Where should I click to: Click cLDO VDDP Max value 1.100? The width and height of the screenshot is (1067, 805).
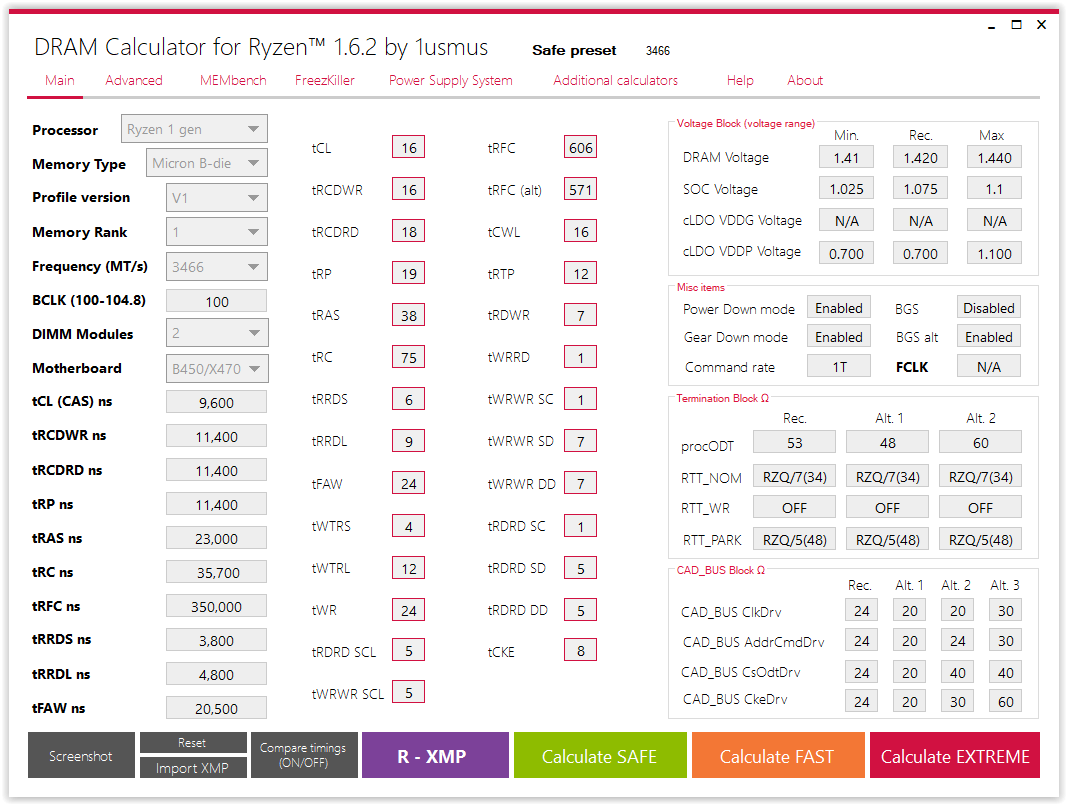[994, 253]
